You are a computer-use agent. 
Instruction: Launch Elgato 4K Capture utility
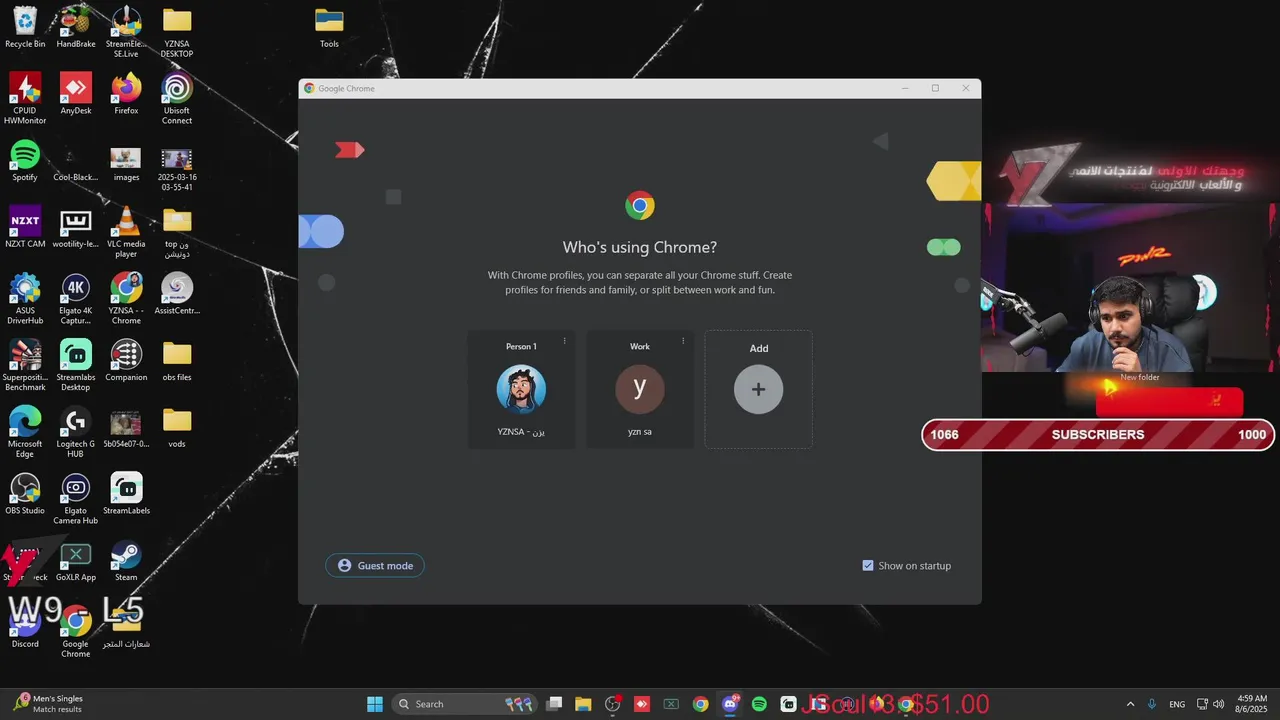point(76,299)
